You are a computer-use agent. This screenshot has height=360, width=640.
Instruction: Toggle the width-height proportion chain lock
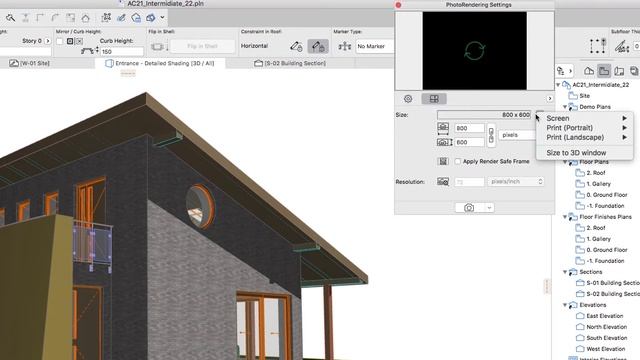(491, 135)
